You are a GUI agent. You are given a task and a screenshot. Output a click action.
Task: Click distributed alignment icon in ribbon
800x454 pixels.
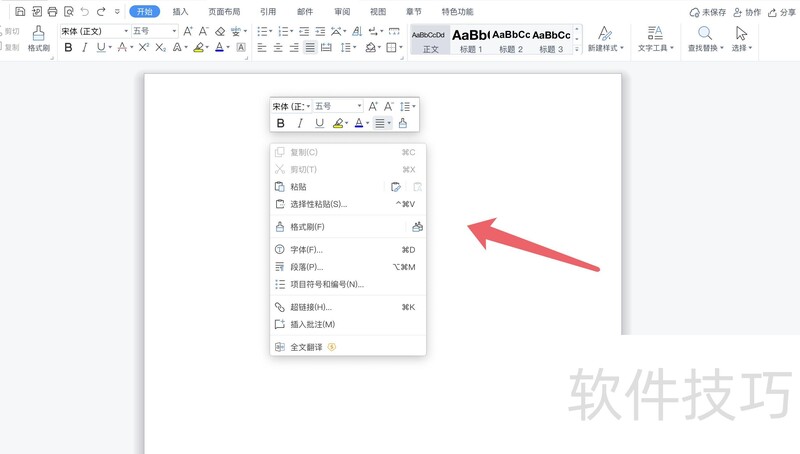point(326,47)
